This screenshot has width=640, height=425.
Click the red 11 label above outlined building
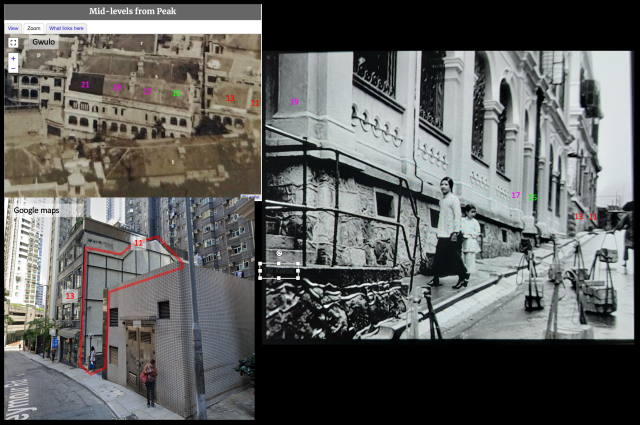tap(139, 243)
